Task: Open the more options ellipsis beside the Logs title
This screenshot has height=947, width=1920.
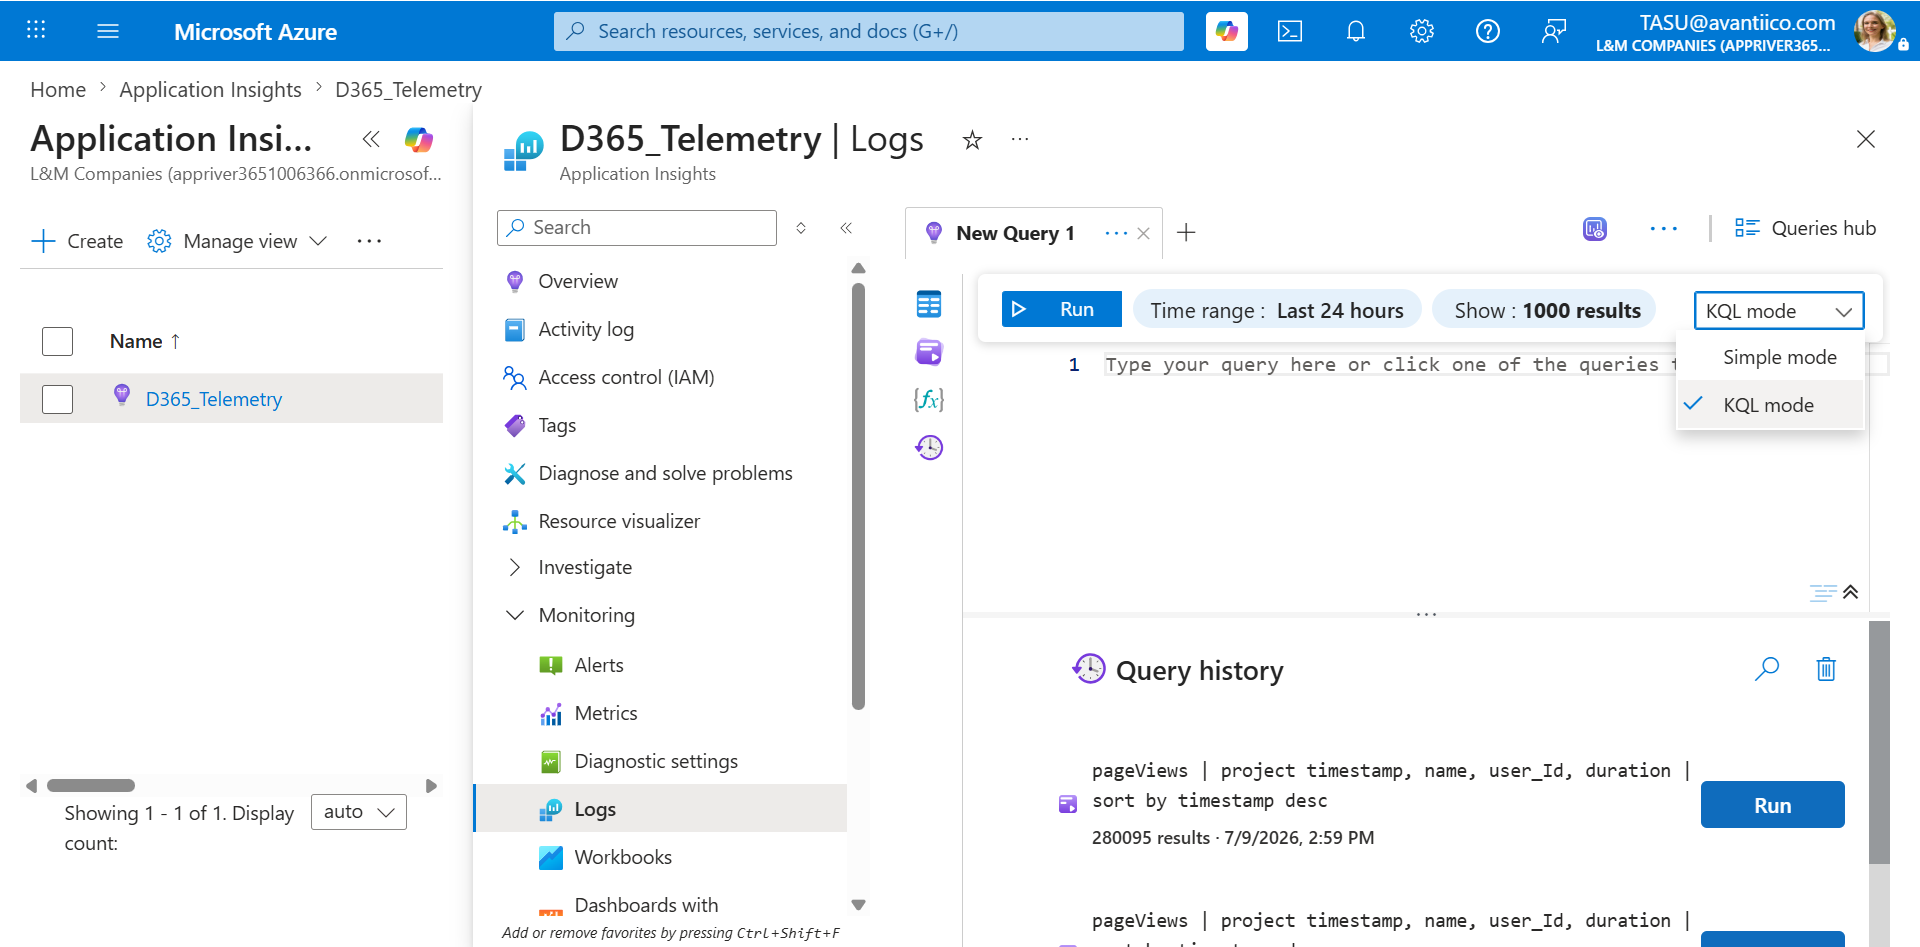Action: pos(1020,139)
